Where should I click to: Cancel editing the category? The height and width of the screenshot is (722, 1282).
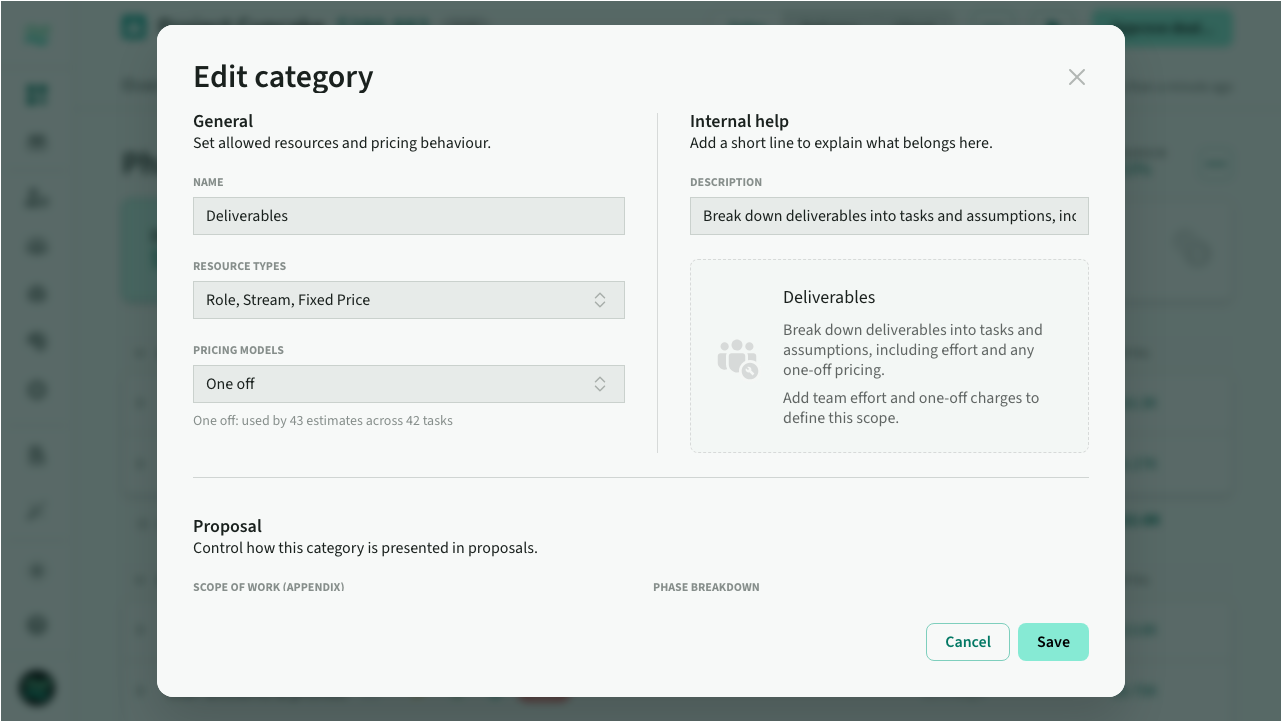point(967,642)
